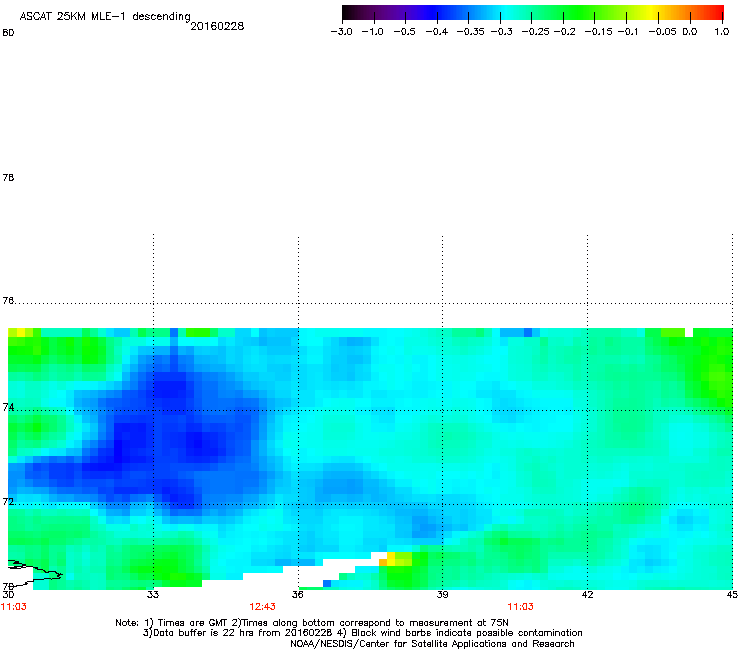740x650 pixels.
Task: Select the -3.0 color scale label
Action: pos(341,32)
